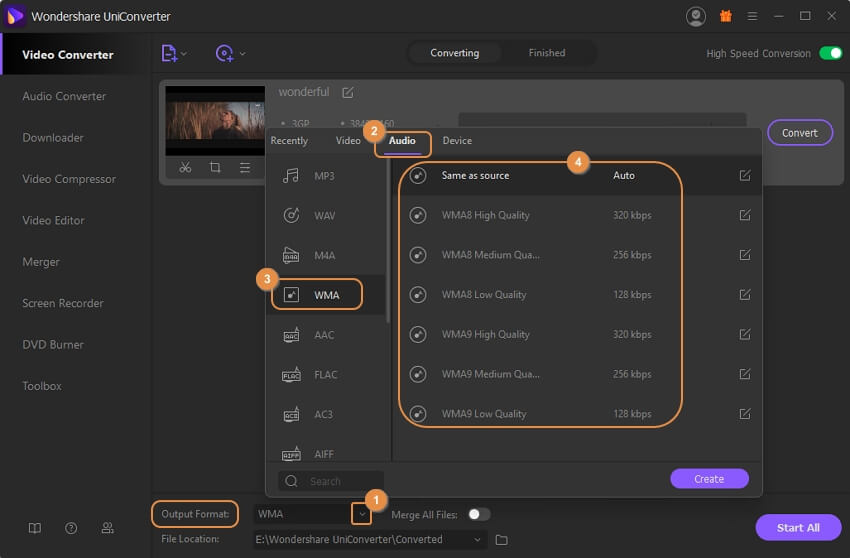The width and height of the screenshot is (850, 558).
Task: Open Screen Recorder in sidebar
Action: coord(63,303)
